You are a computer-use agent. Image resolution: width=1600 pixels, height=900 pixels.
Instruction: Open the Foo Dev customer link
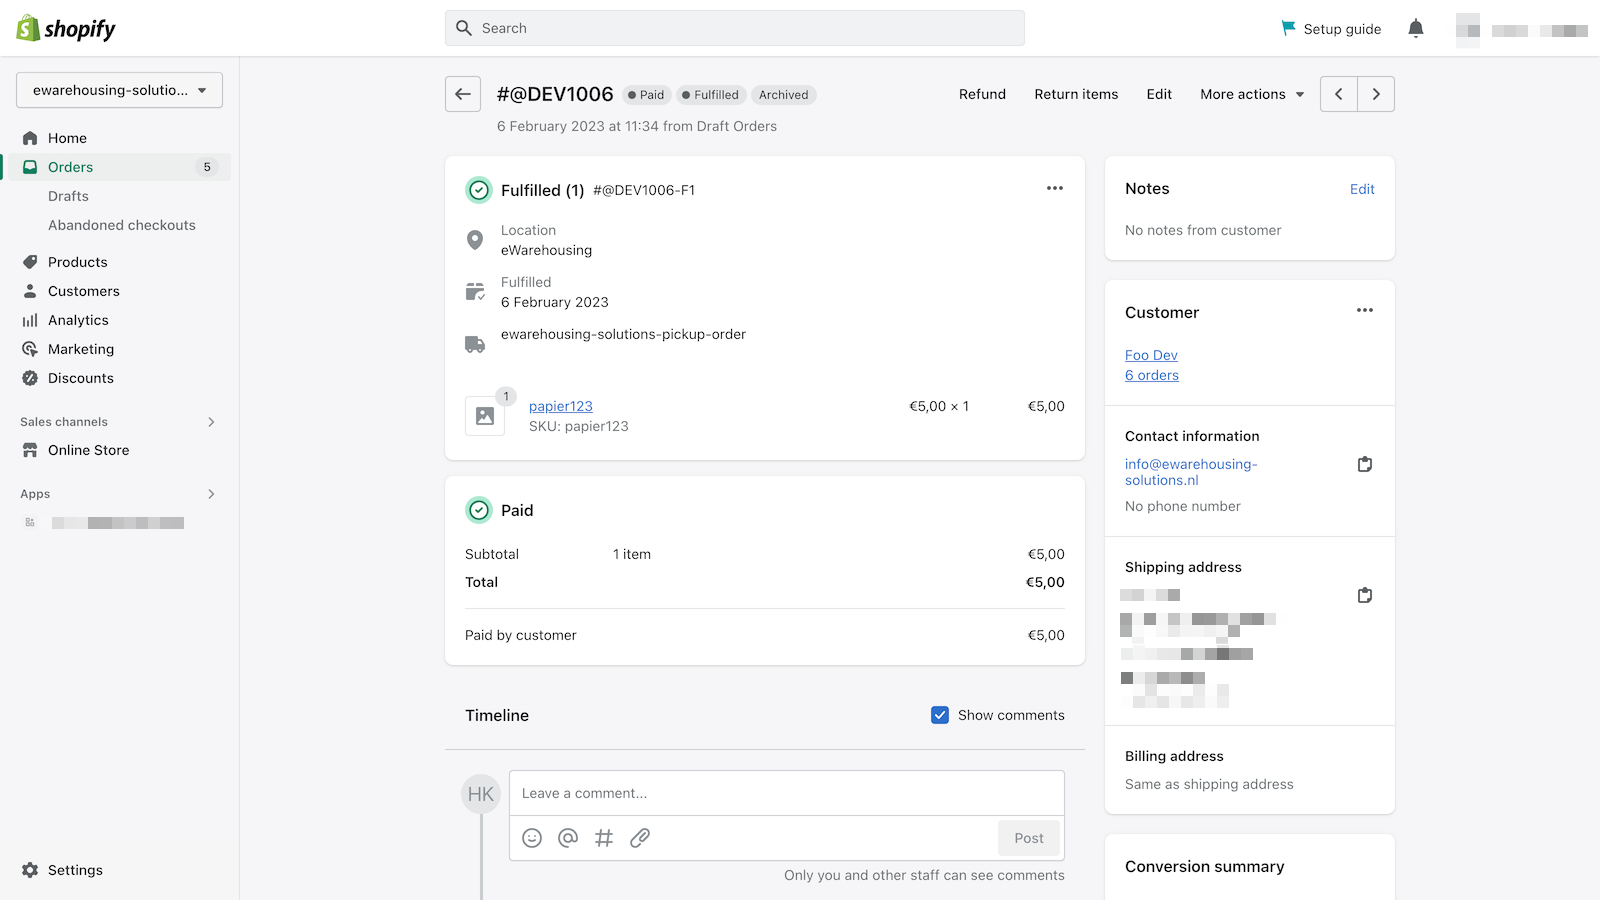(x=1151, y=355)
